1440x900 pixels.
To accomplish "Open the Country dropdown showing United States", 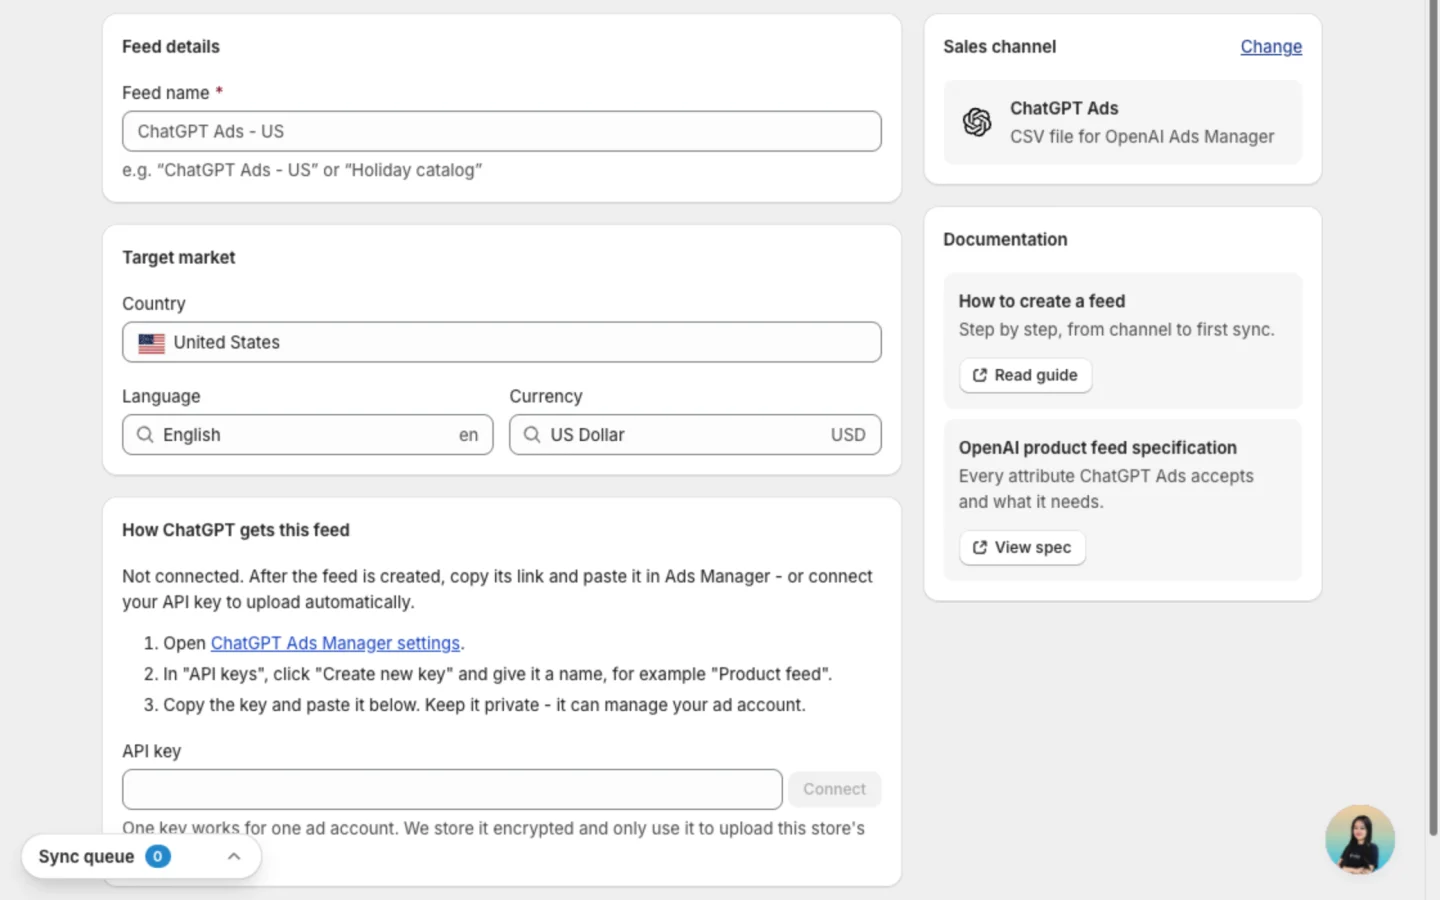I will coord(502,342).
